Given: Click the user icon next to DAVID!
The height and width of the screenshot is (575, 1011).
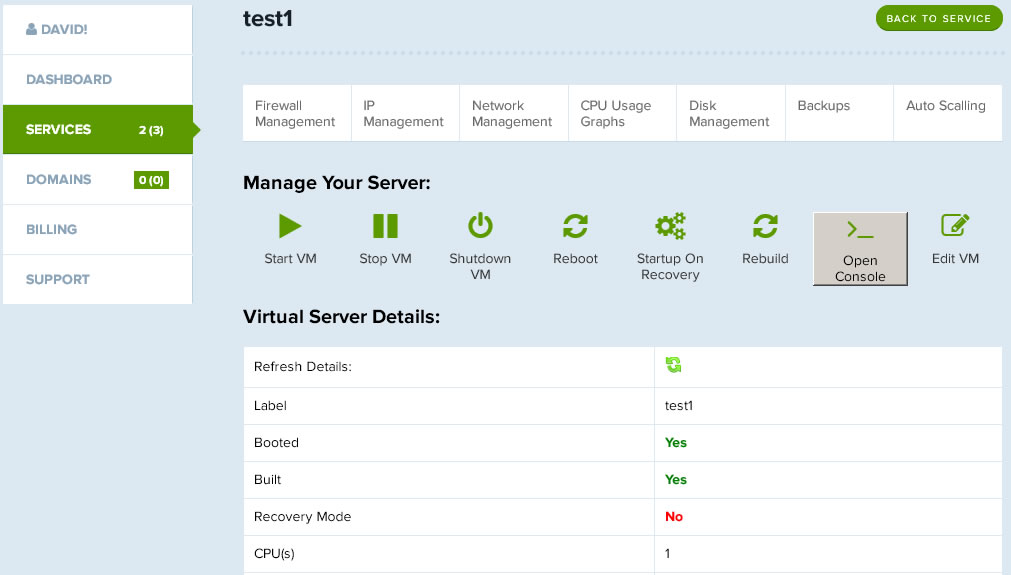Looking at the screenshot, I should tap(31, 29).
